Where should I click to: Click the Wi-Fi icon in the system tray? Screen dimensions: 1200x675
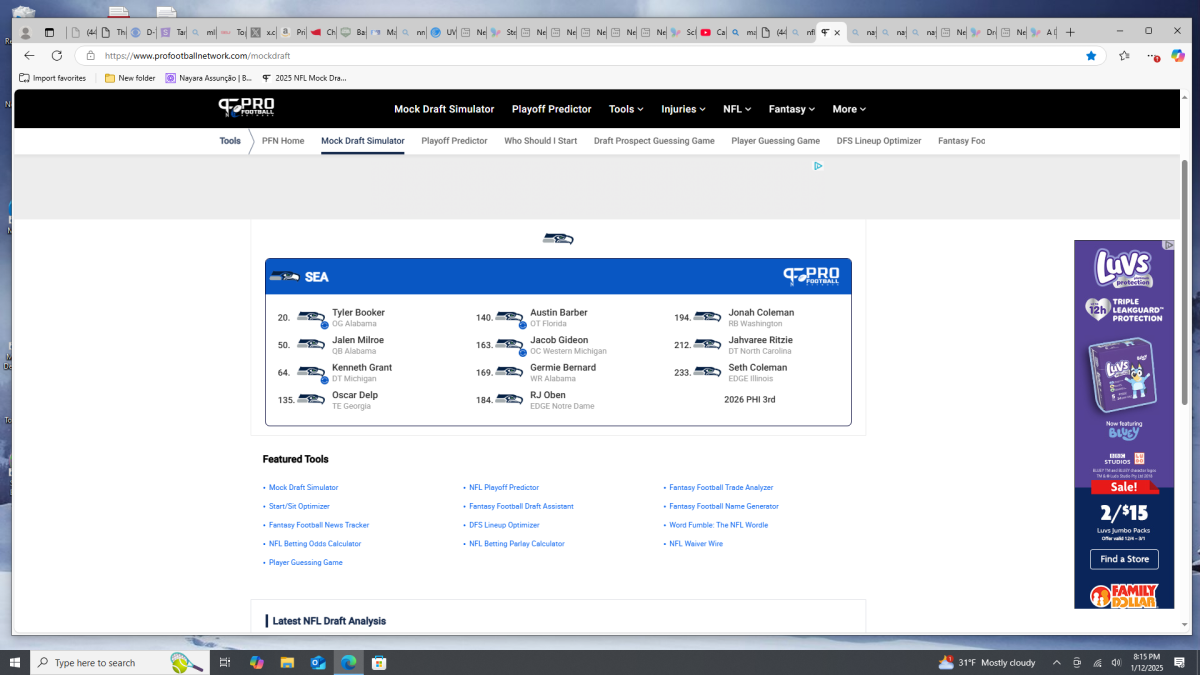coord(1096,662)
